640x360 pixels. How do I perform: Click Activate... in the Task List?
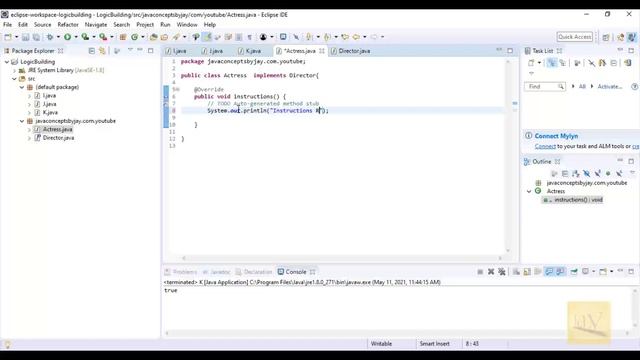(610, 87)
